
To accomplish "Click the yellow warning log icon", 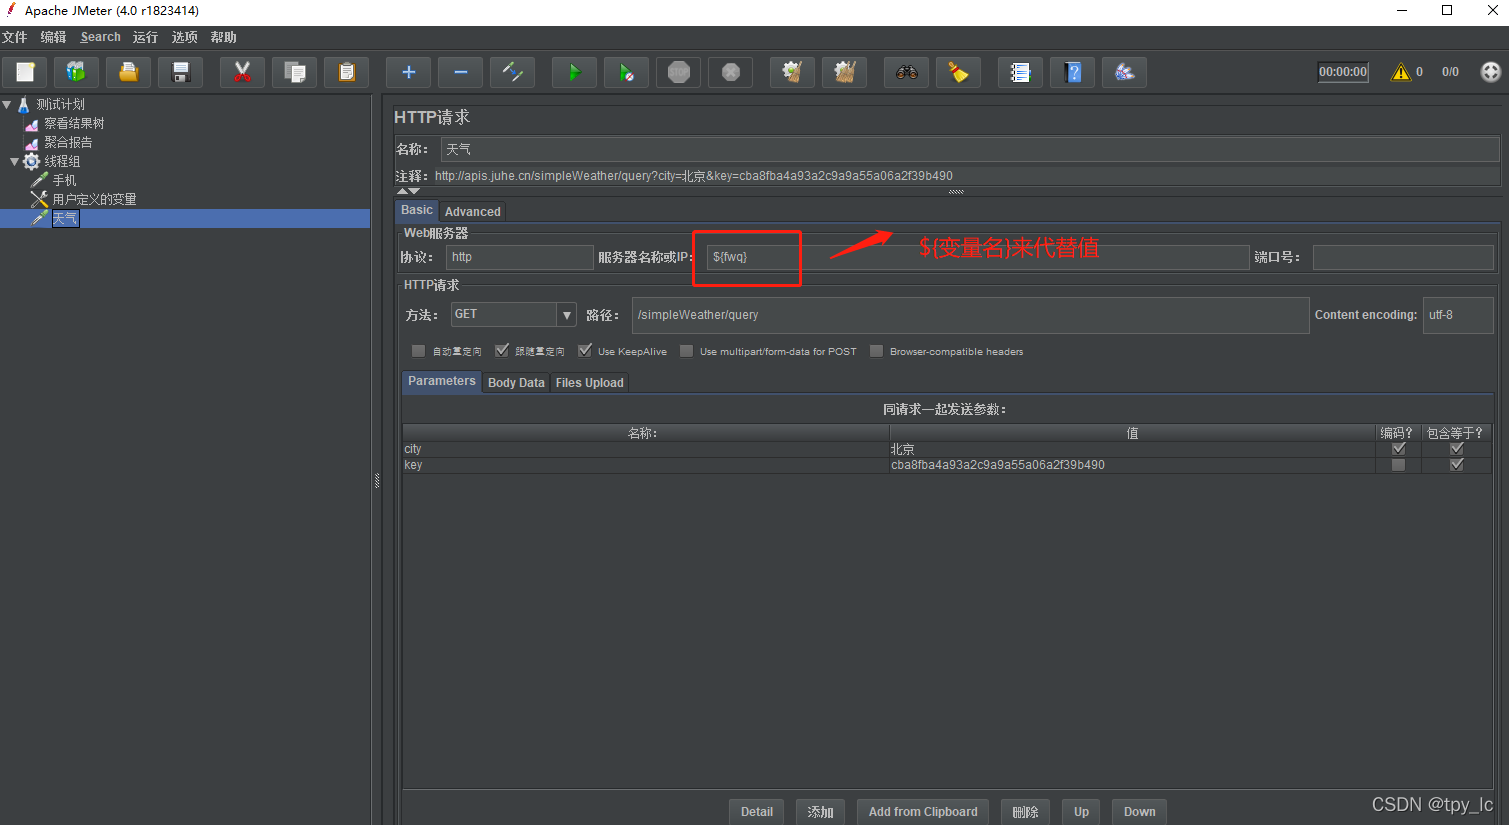I will pyautogui.click(x=1401, y=72).
